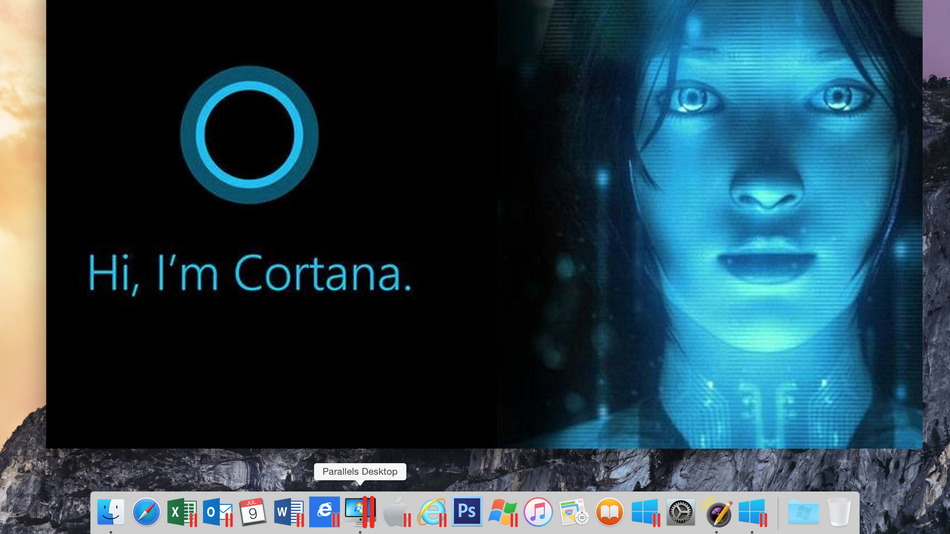Image resolution: width=950 pixels, height=534 pixels.
Task: Click the grey Apple logo dock icon
Action: tap(396, 512)
